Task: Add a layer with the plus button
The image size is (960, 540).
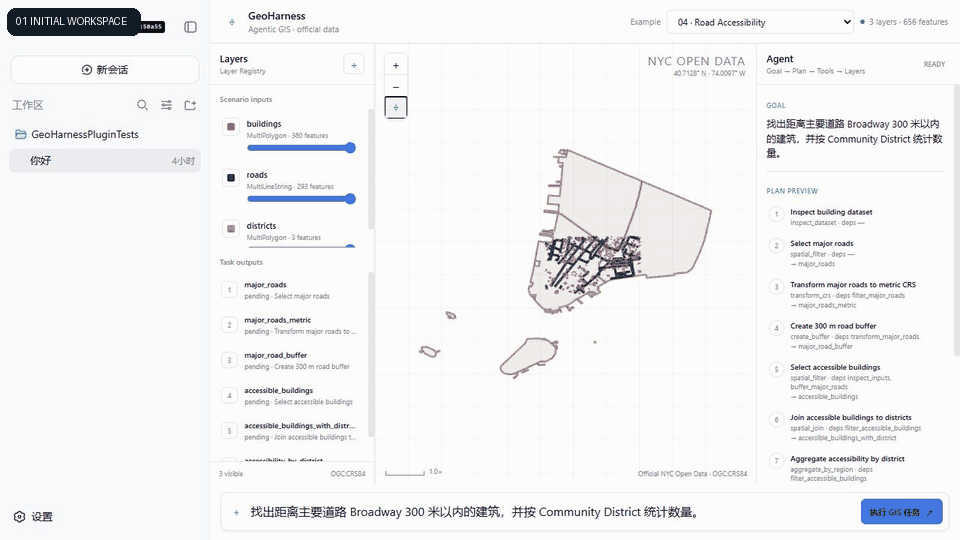Action: [354, 65]
